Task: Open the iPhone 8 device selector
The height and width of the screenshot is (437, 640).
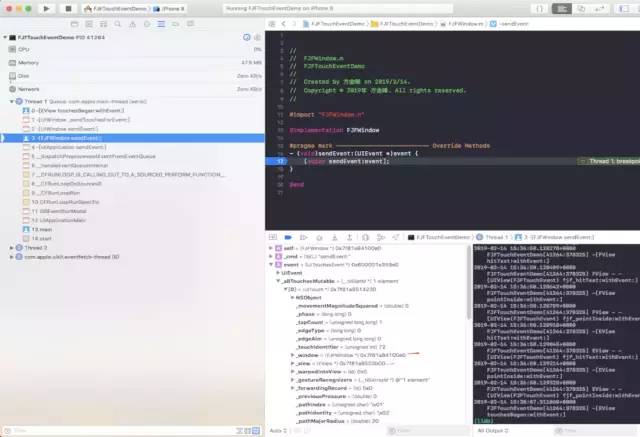Action: [x=169, y=9]
